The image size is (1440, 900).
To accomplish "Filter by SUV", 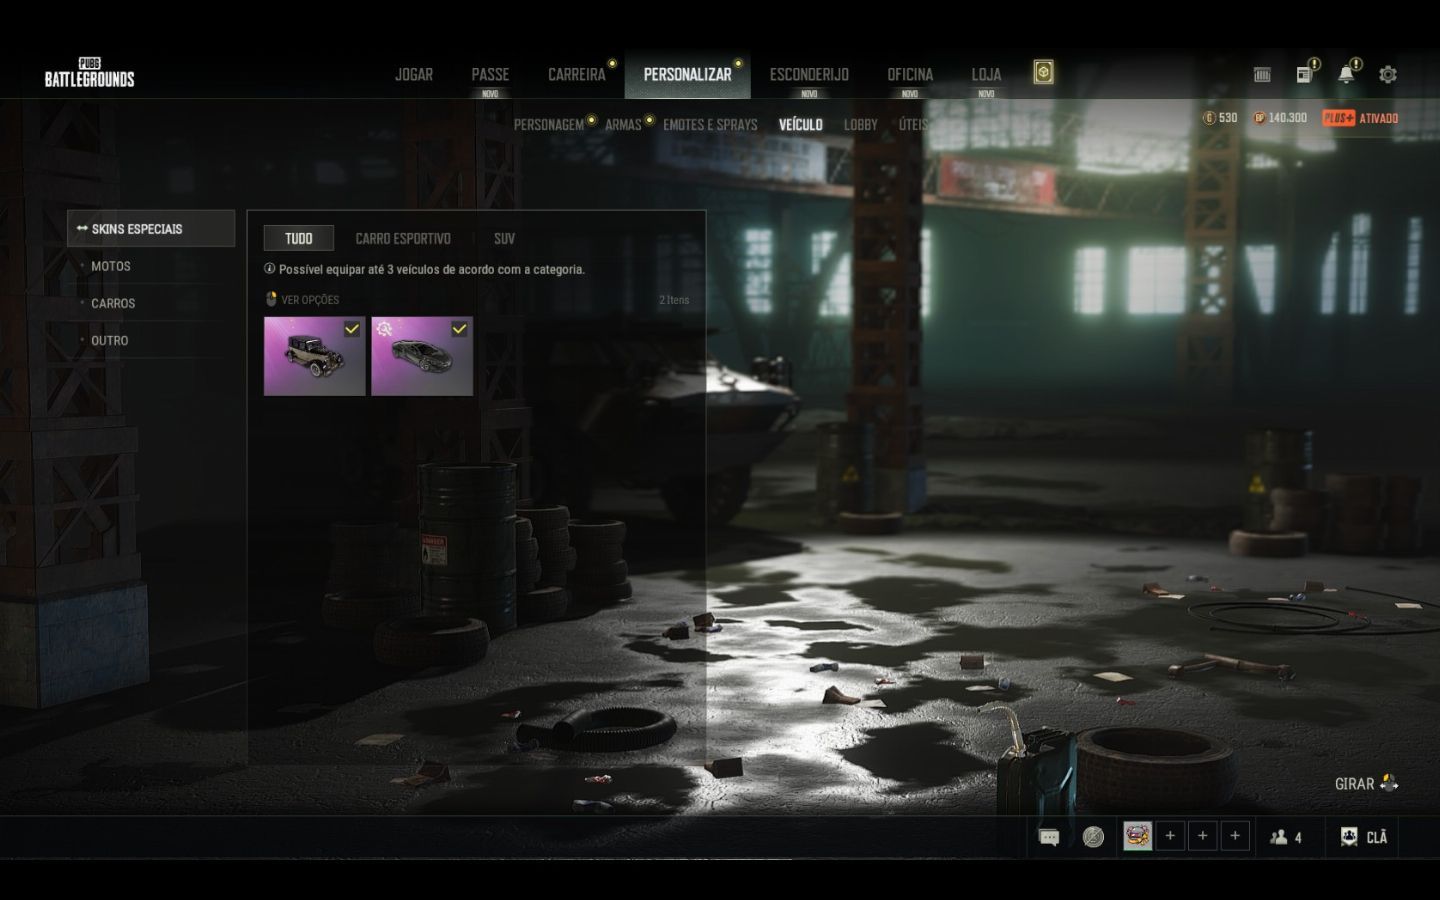I will pos(505,238).
